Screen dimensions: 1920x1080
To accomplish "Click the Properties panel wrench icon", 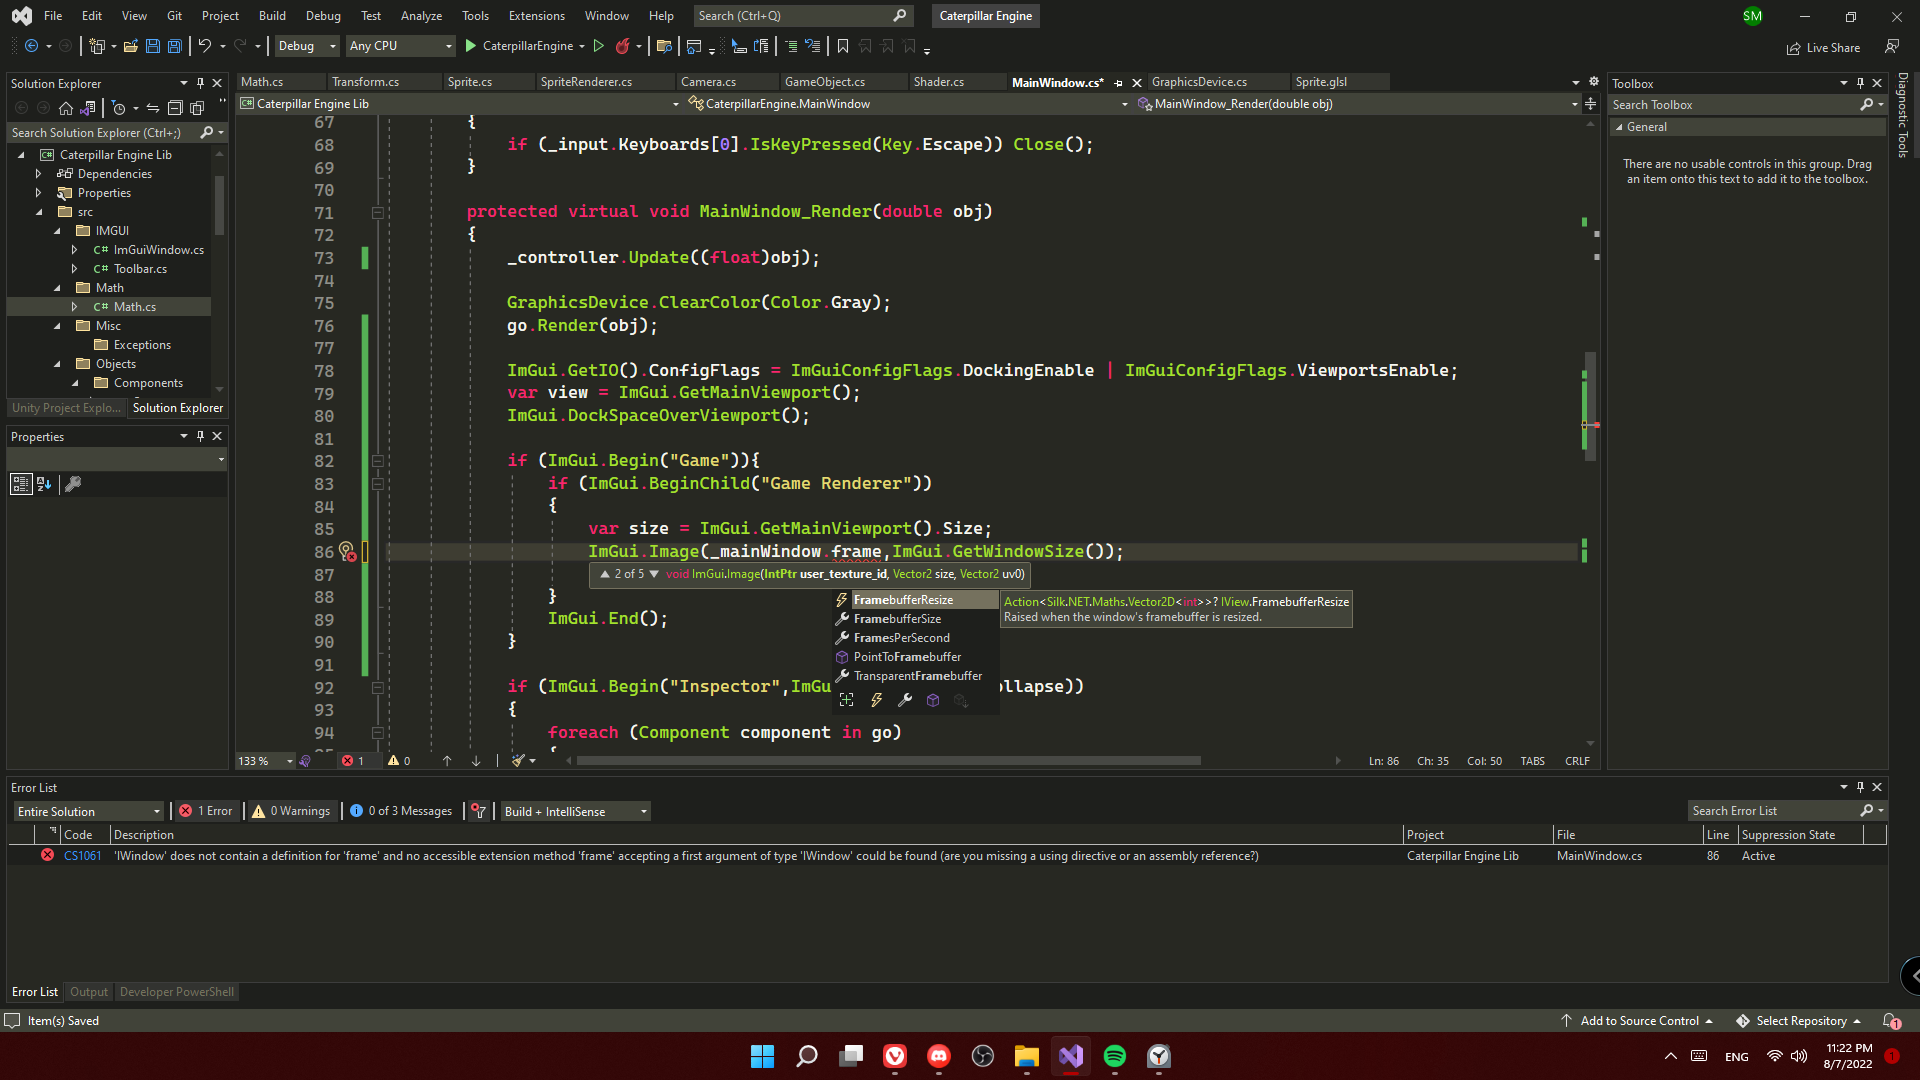I will click(72, 484).
